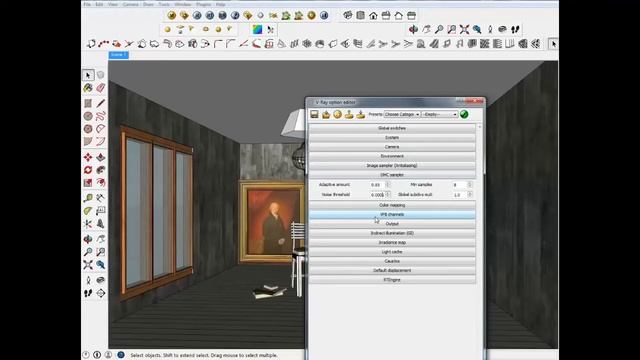Collapse the DMC sampler rollout
Image resolution: width=640 pixels, height=360 pixels.
point(392,175)
